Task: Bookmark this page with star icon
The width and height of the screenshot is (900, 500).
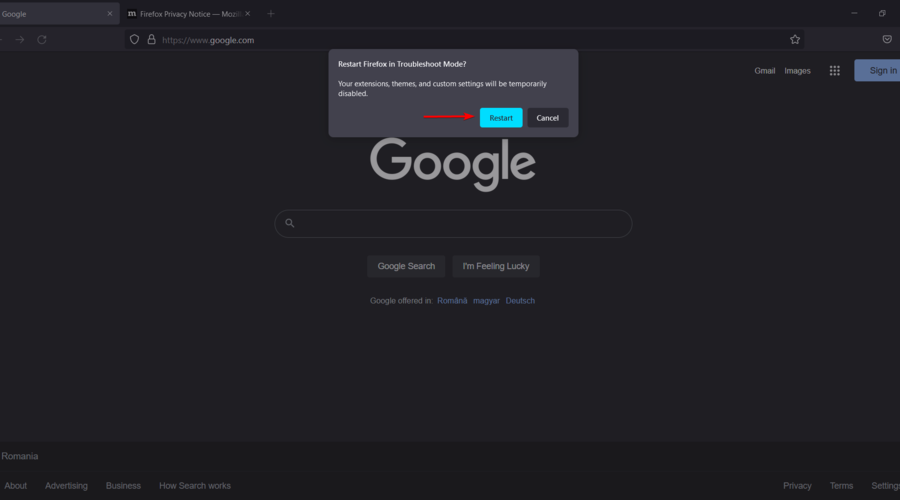Action: pyautogui.click(x=795, y=40)
